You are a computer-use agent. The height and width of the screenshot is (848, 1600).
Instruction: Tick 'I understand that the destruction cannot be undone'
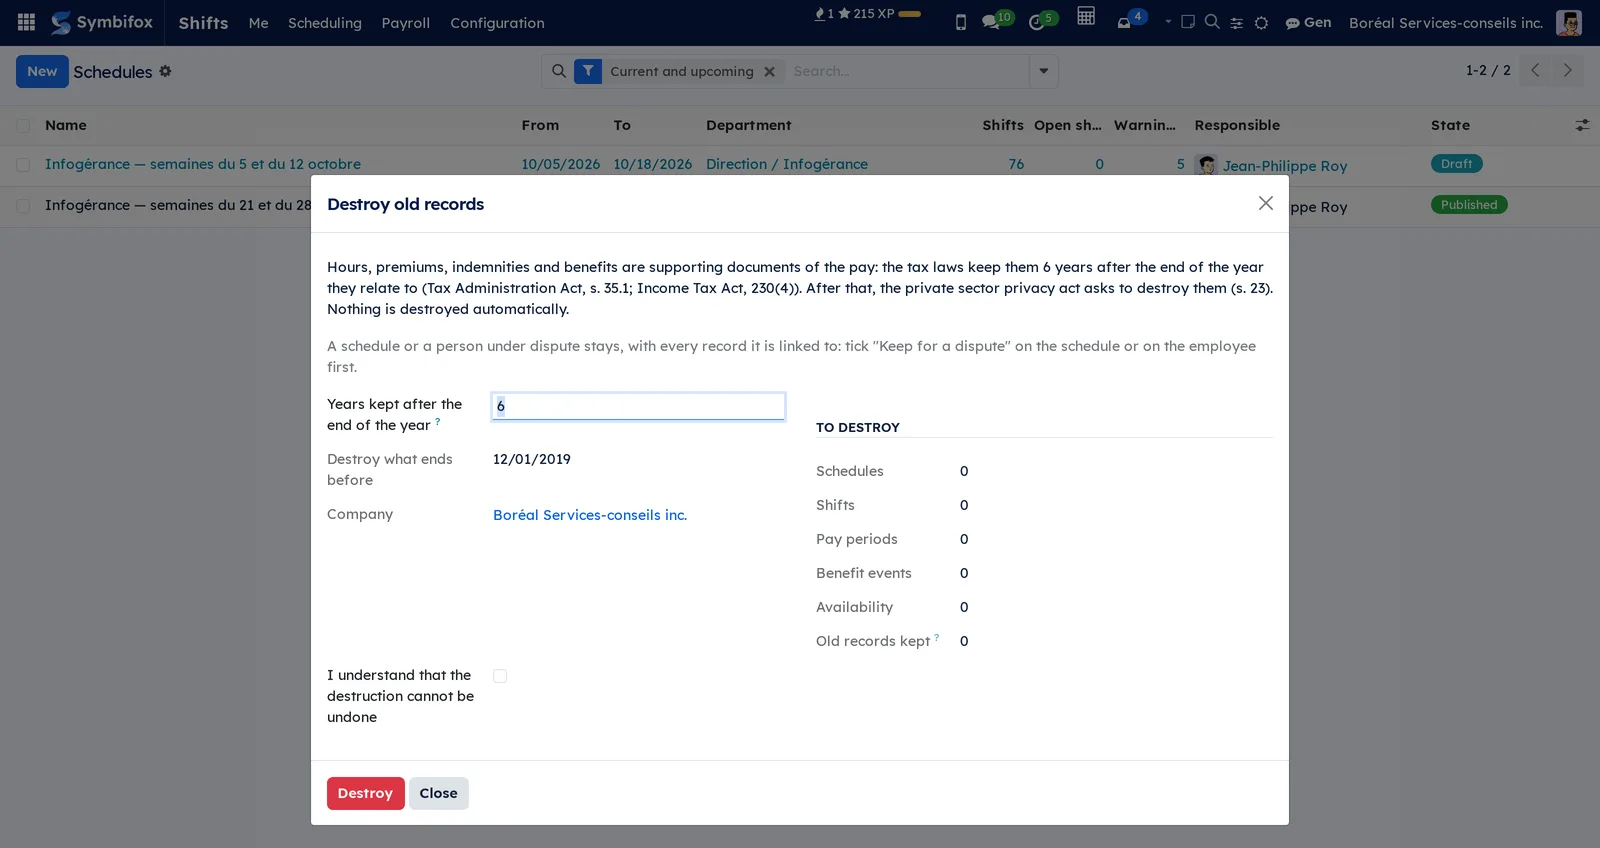tap(500, 676)
